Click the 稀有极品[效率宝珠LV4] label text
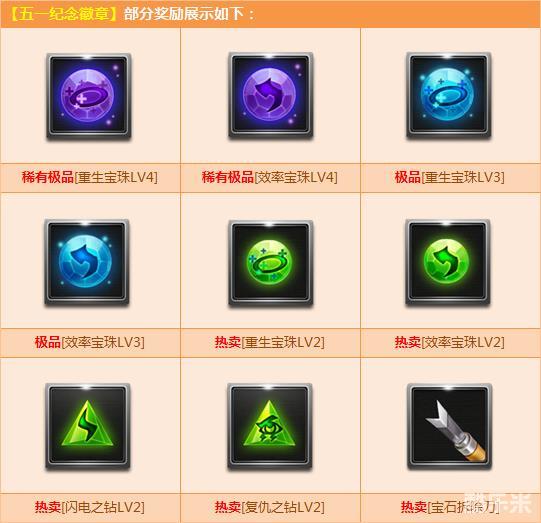This screenshot has height=523, width=541. tap(269, 177)
